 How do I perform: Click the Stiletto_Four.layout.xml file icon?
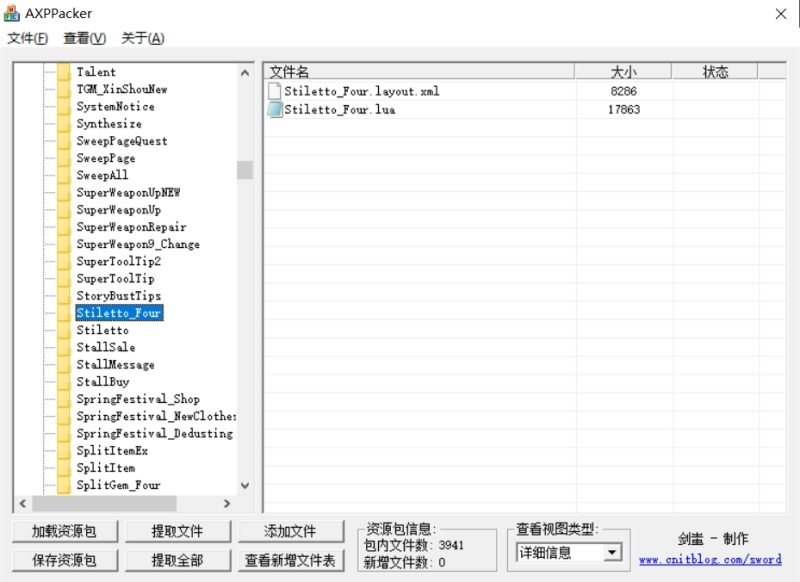(274, 91)
